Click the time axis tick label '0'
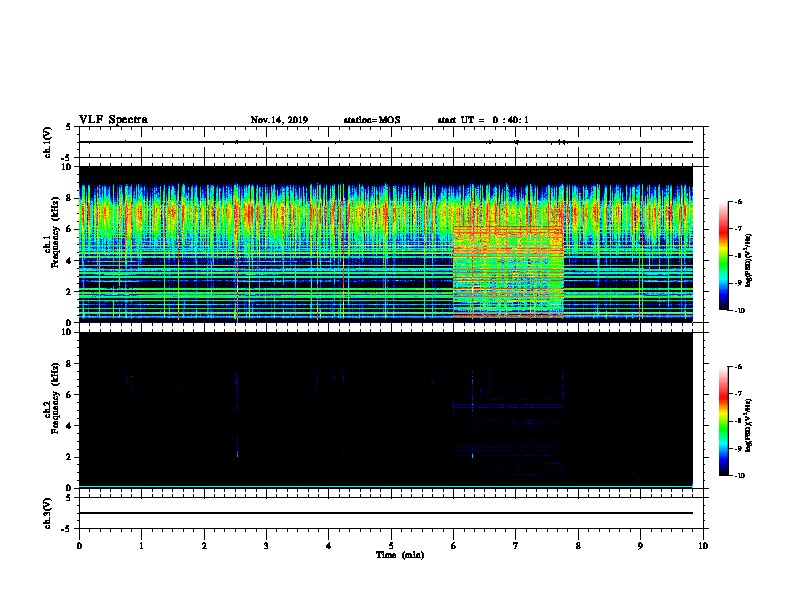The height and width of the screenshot is (612, 792). click(79, 546)
